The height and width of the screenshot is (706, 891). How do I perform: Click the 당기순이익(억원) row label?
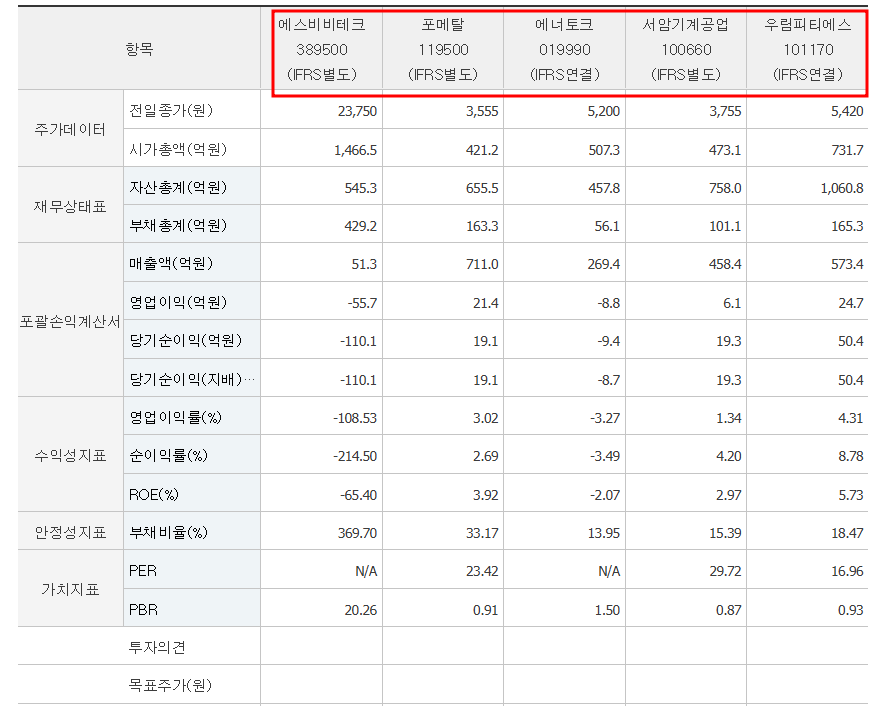click(185, 340)
